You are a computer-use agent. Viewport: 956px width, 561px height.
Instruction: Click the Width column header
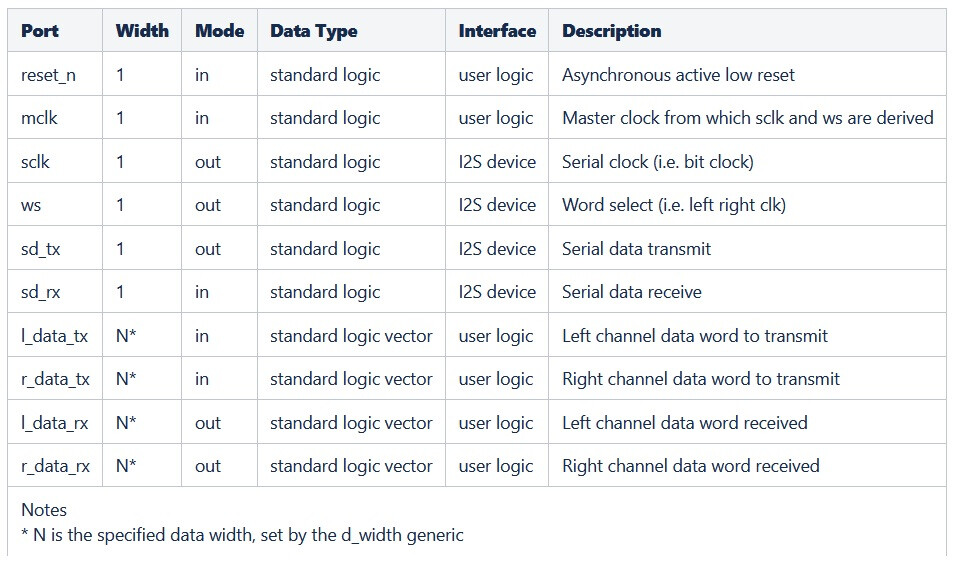142,31
